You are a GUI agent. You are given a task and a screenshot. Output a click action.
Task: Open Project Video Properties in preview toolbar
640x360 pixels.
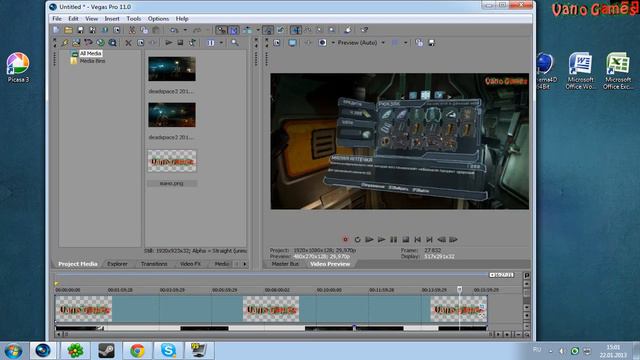click(x=277, y=42)
